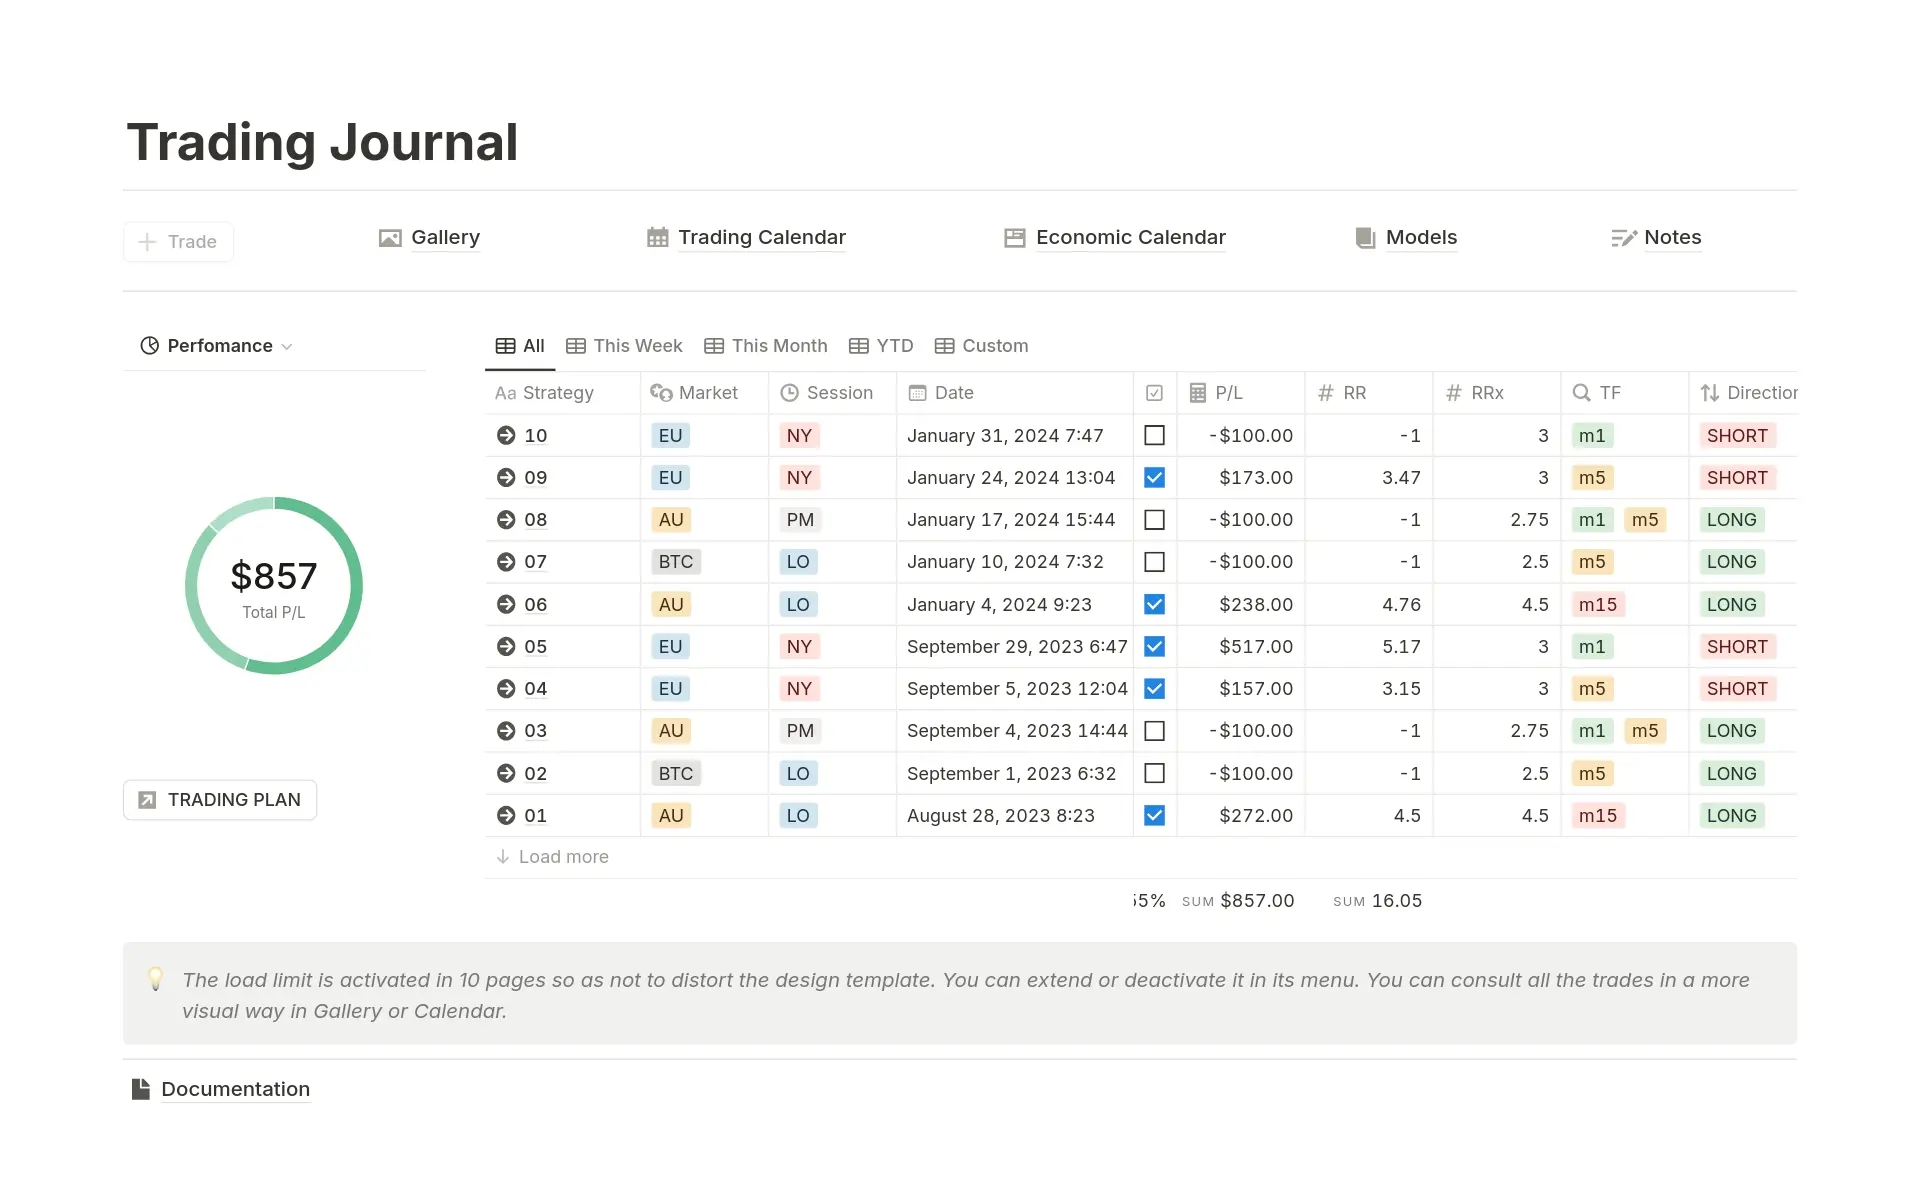Toggle the checkbox on trade 06 row
The width and height of the screenshot is (1920, 1199).
1154,604
